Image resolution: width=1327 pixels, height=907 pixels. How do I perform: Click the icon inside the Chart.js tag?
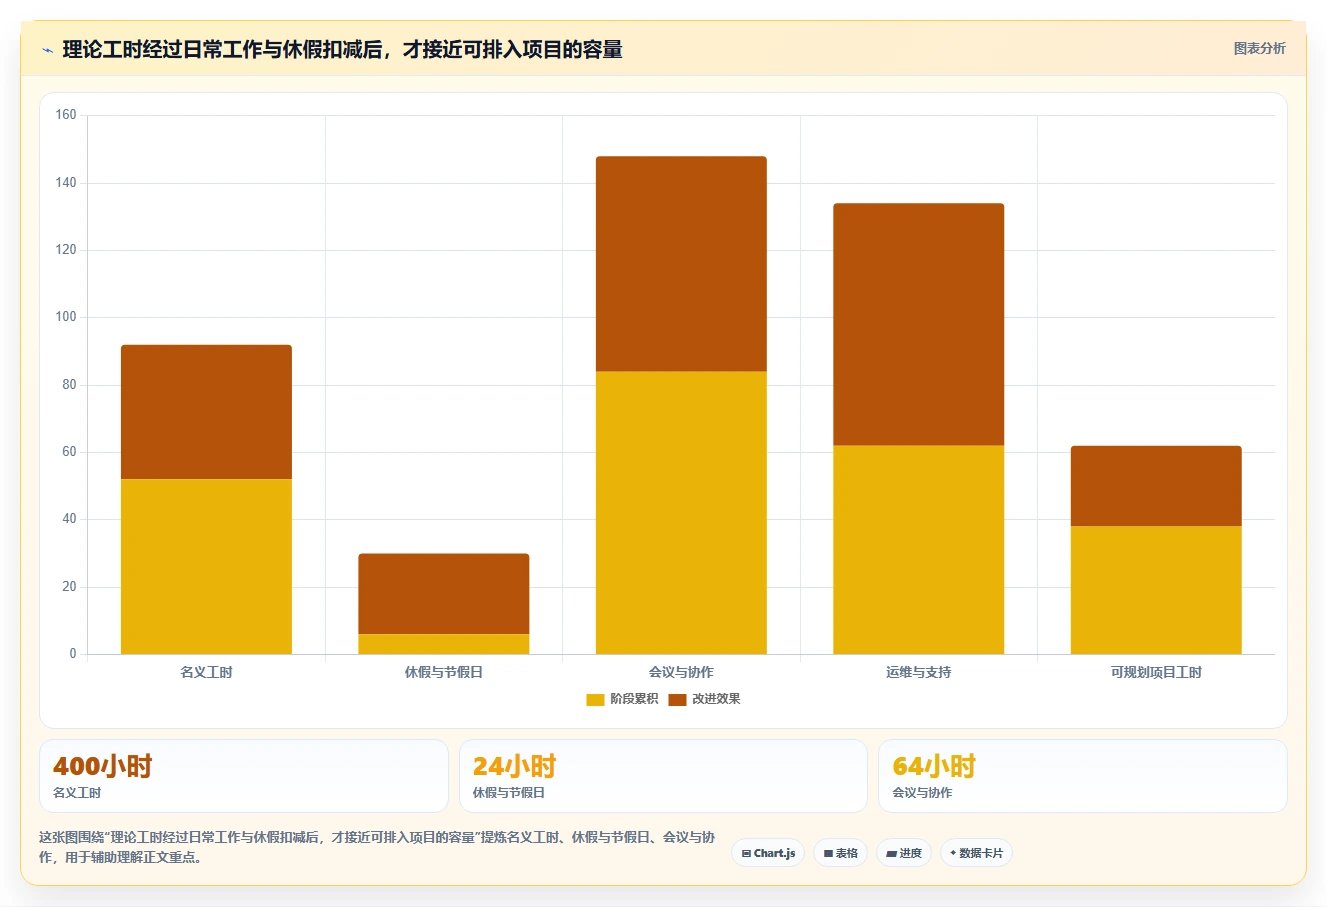746,854
